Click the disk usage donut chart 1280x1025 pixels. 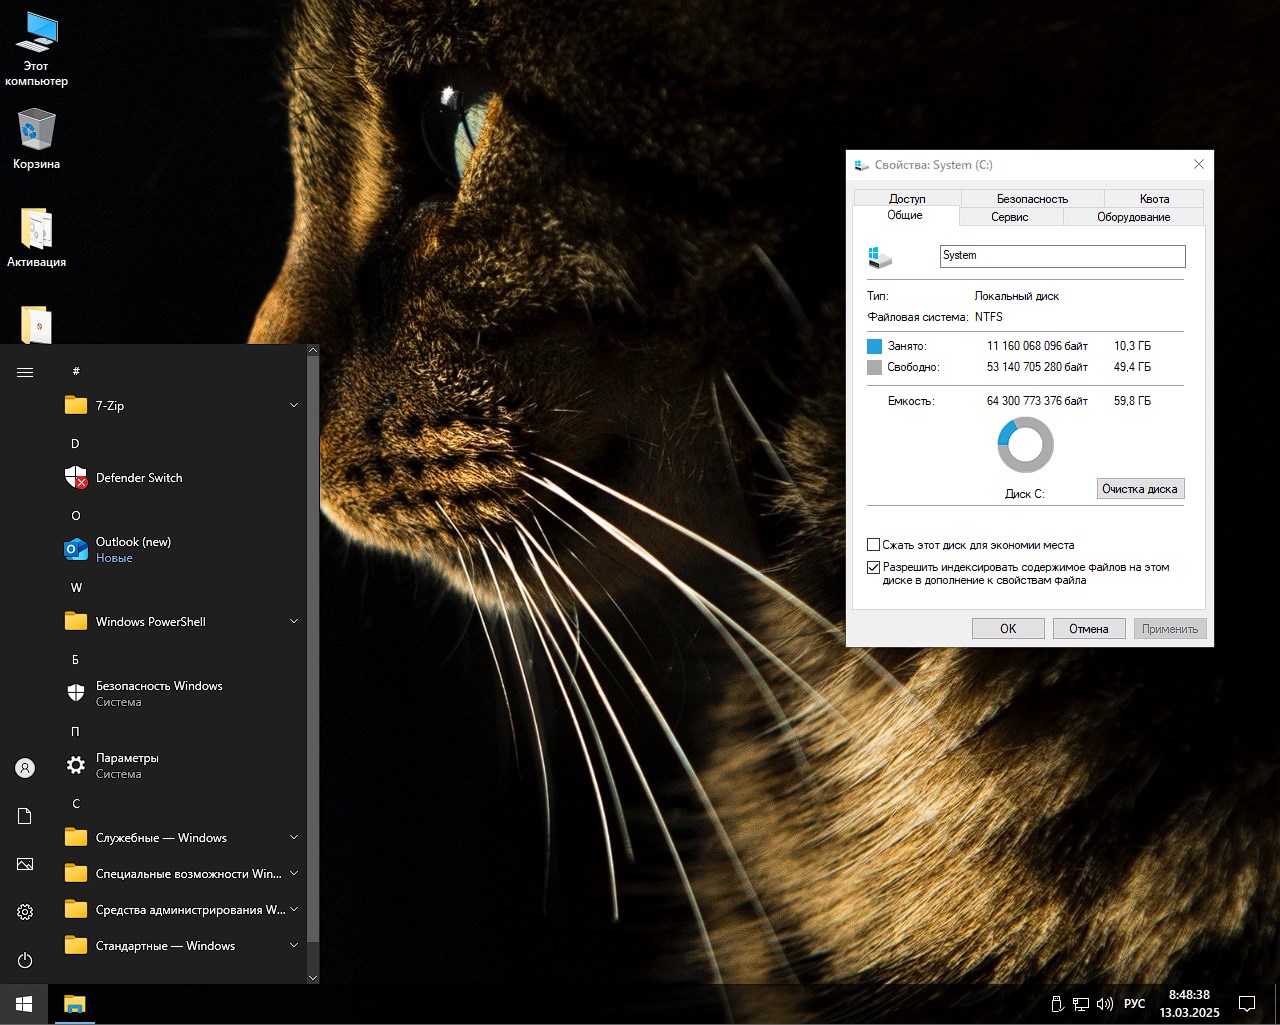pyautogui.click(x=1025, y=445)
